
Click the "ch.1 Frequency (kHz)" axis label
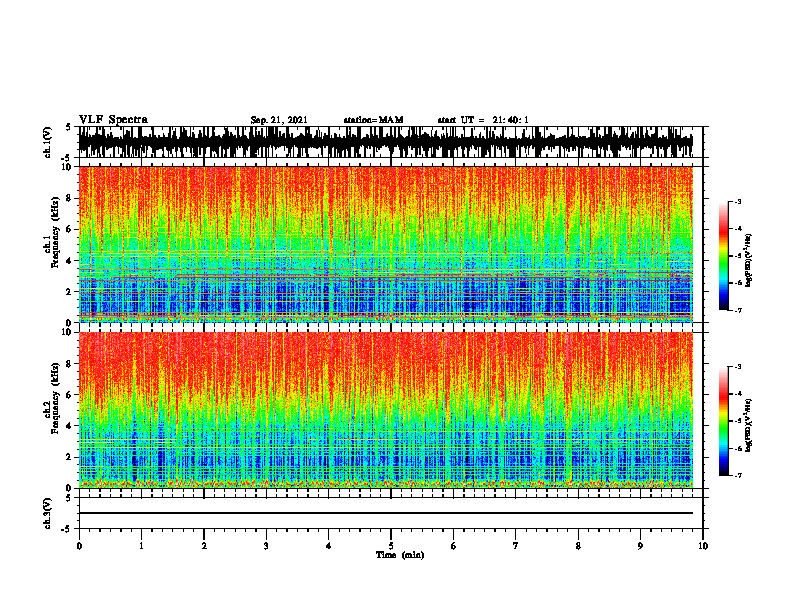pos(52,232)
